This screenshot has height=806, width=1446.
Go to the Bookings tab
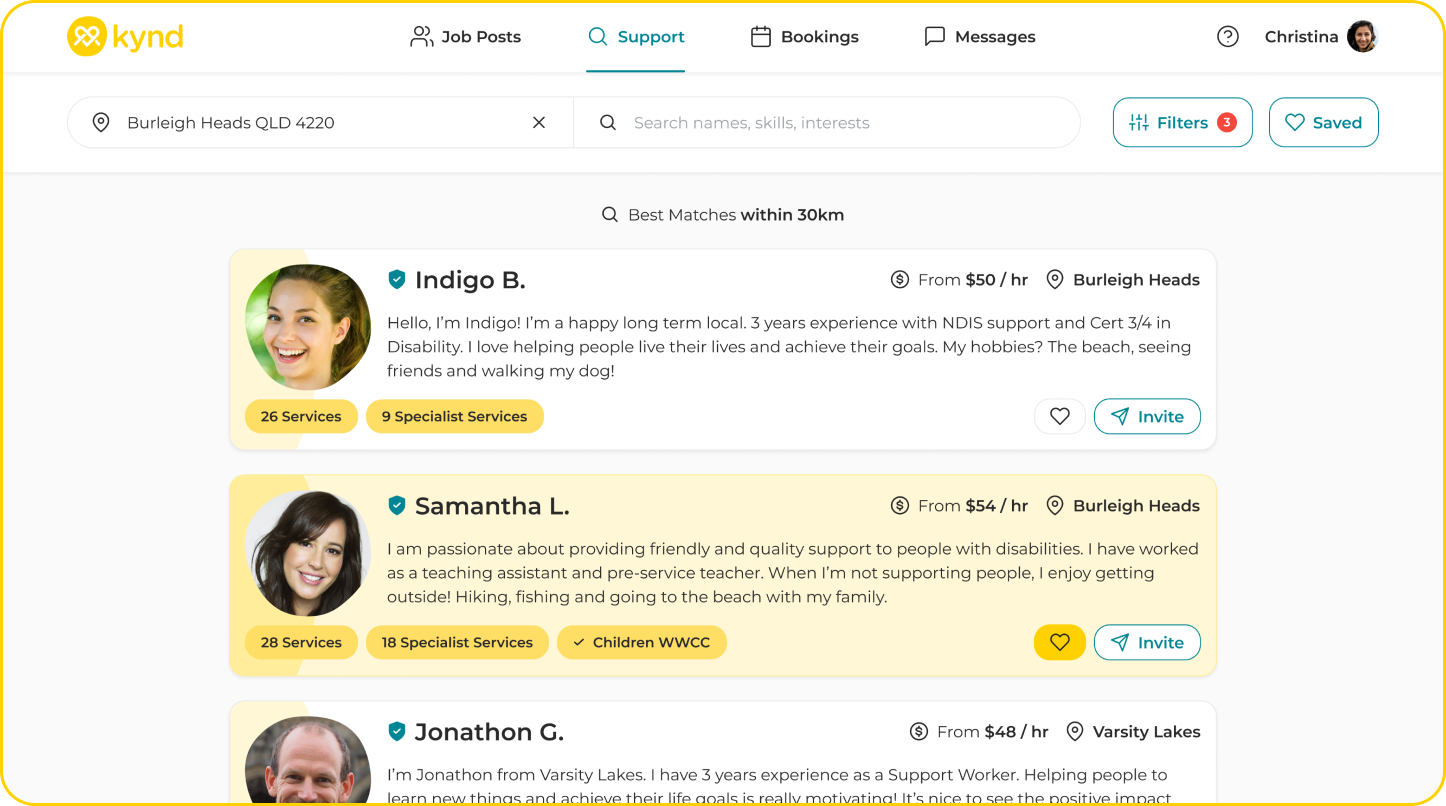pyautogui.click(x=805, y=37)
